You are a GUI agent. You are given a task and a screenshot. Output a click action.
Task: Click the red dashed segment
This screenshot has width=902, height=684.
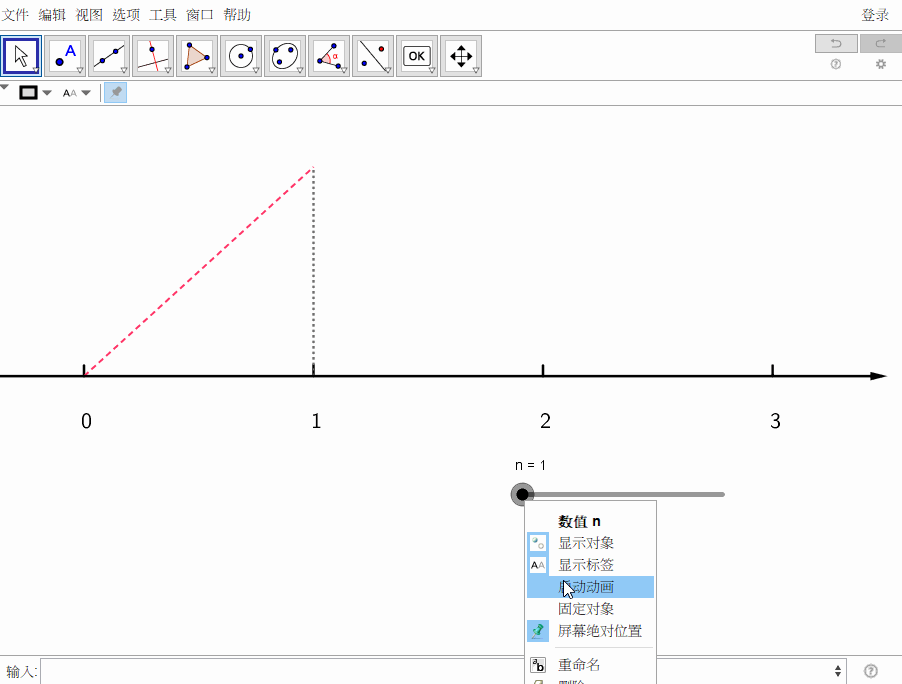click(x=198, y=272)
